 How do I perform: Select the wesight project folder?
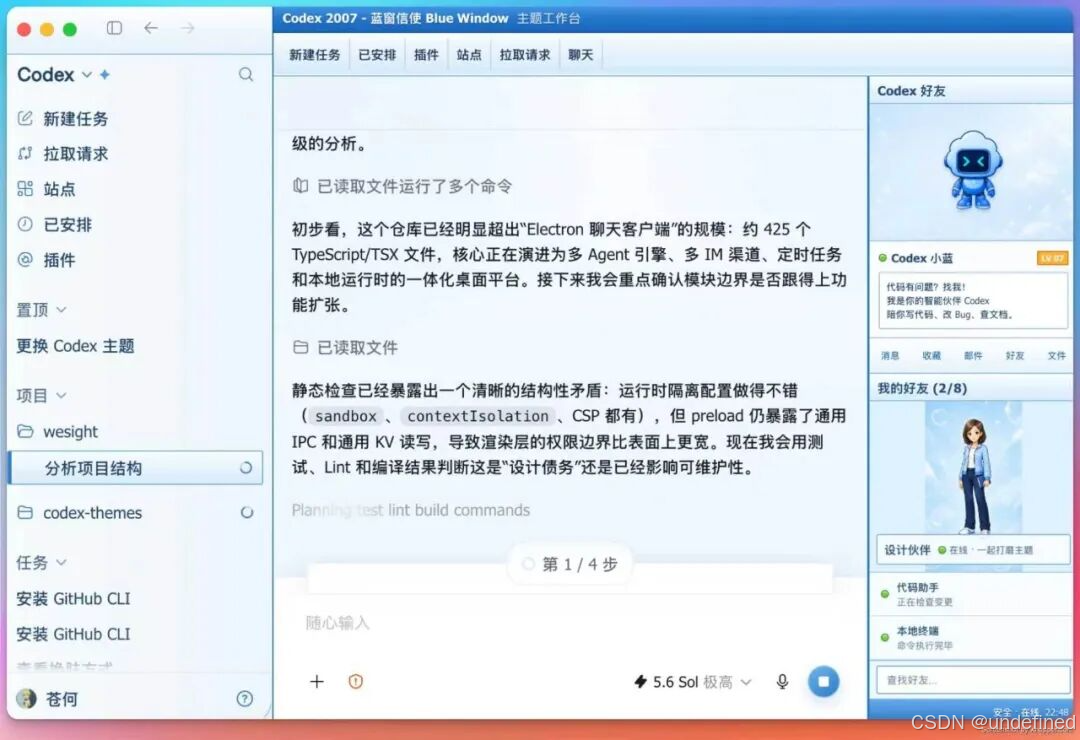[70, 432]
